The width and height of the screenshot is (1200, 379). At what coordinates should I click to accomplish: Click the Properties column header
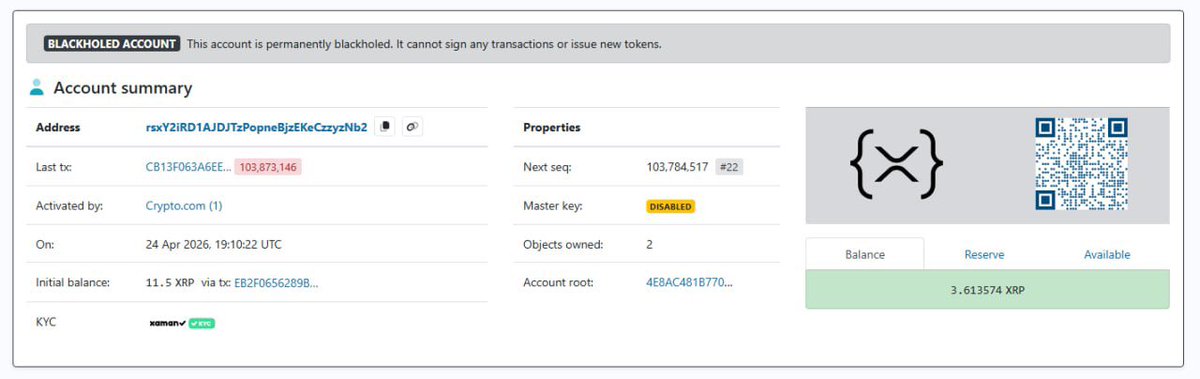pyautogui.click(x=551, y=128)
